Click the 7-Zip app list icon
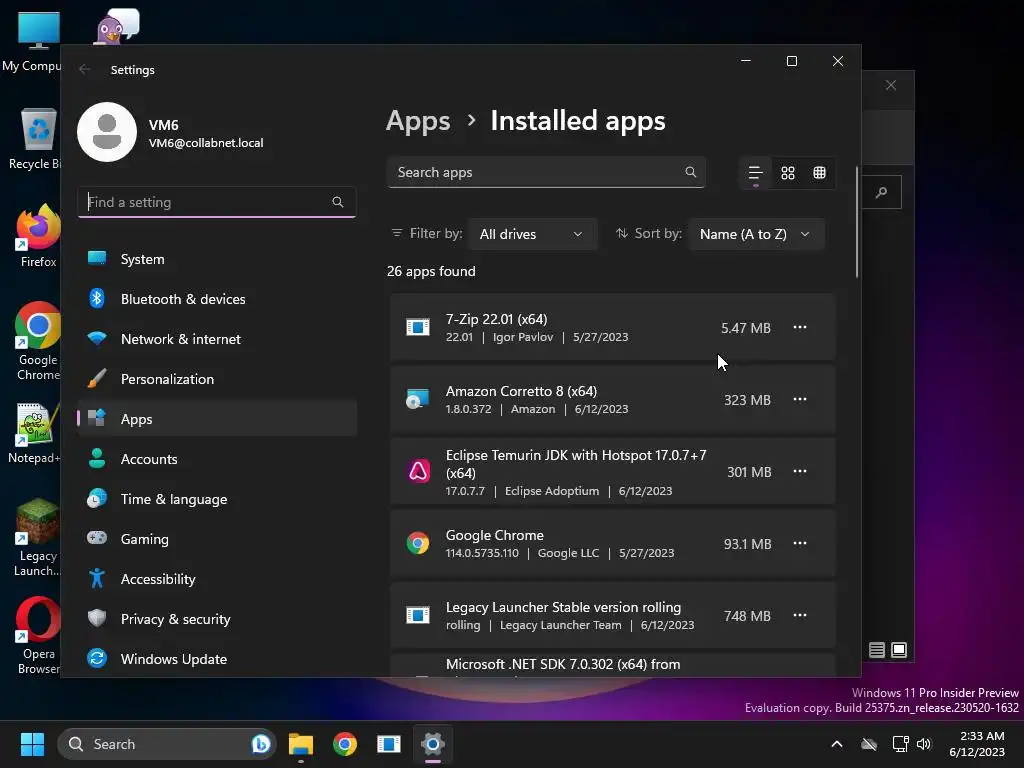Image resolution: width=1024 pixels, height=768 pixels. pos(418,327)
